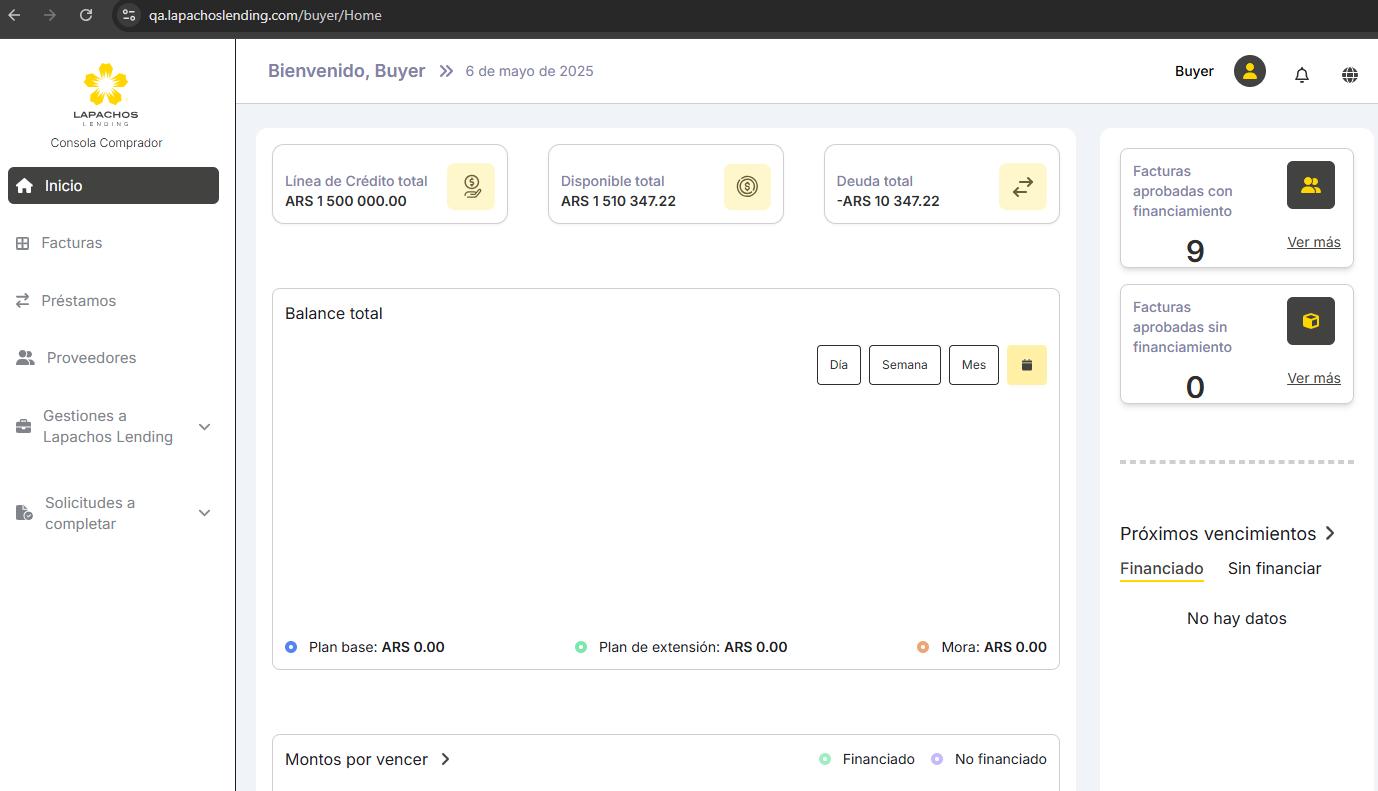Expand Solicitudes a completar menu
1378x791 pixels.
coord(204,513)
